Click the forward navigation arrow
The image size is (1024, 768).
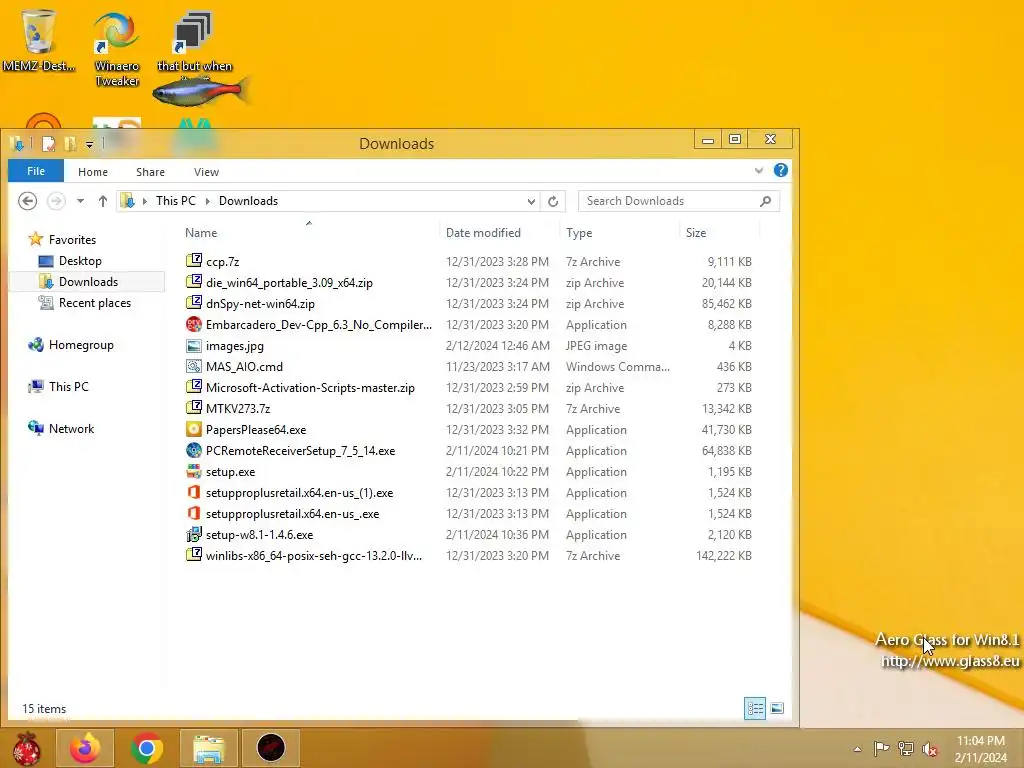(56, 201)
